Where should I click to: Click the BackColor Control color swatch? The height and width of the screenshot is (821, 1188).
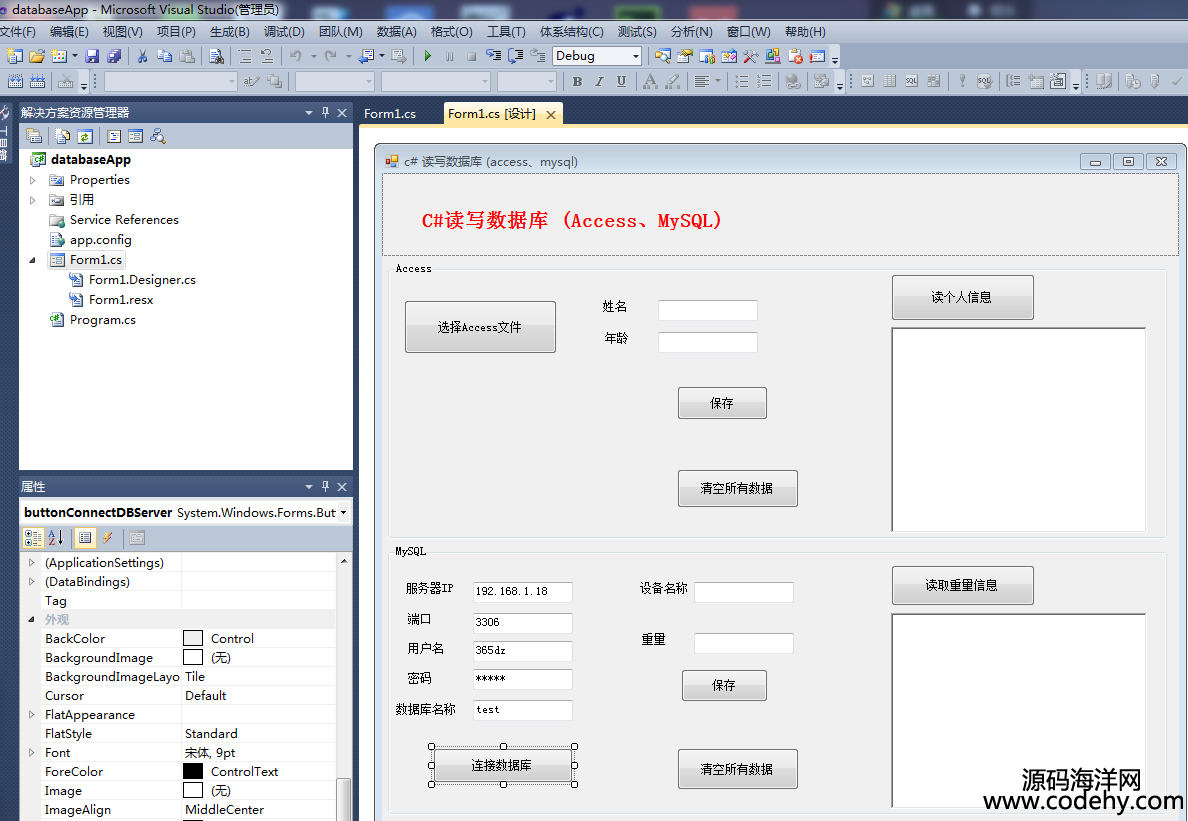193,638
